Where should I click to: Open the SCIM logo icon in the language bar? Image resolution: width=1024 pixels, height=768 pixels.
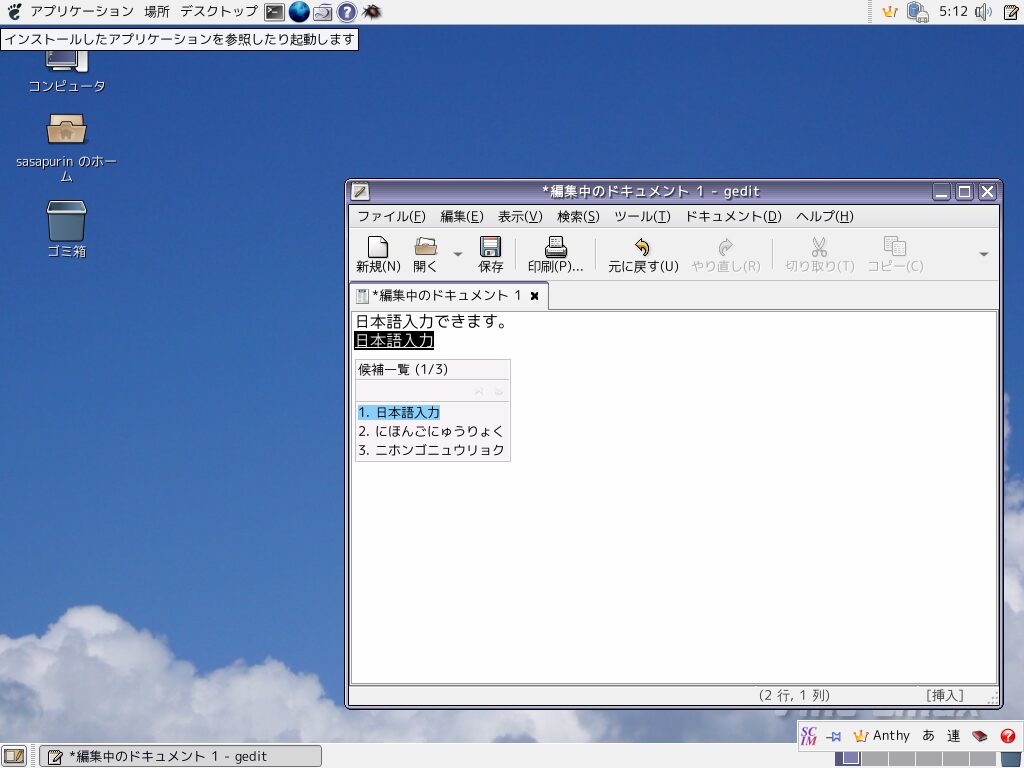click(808, 736)
